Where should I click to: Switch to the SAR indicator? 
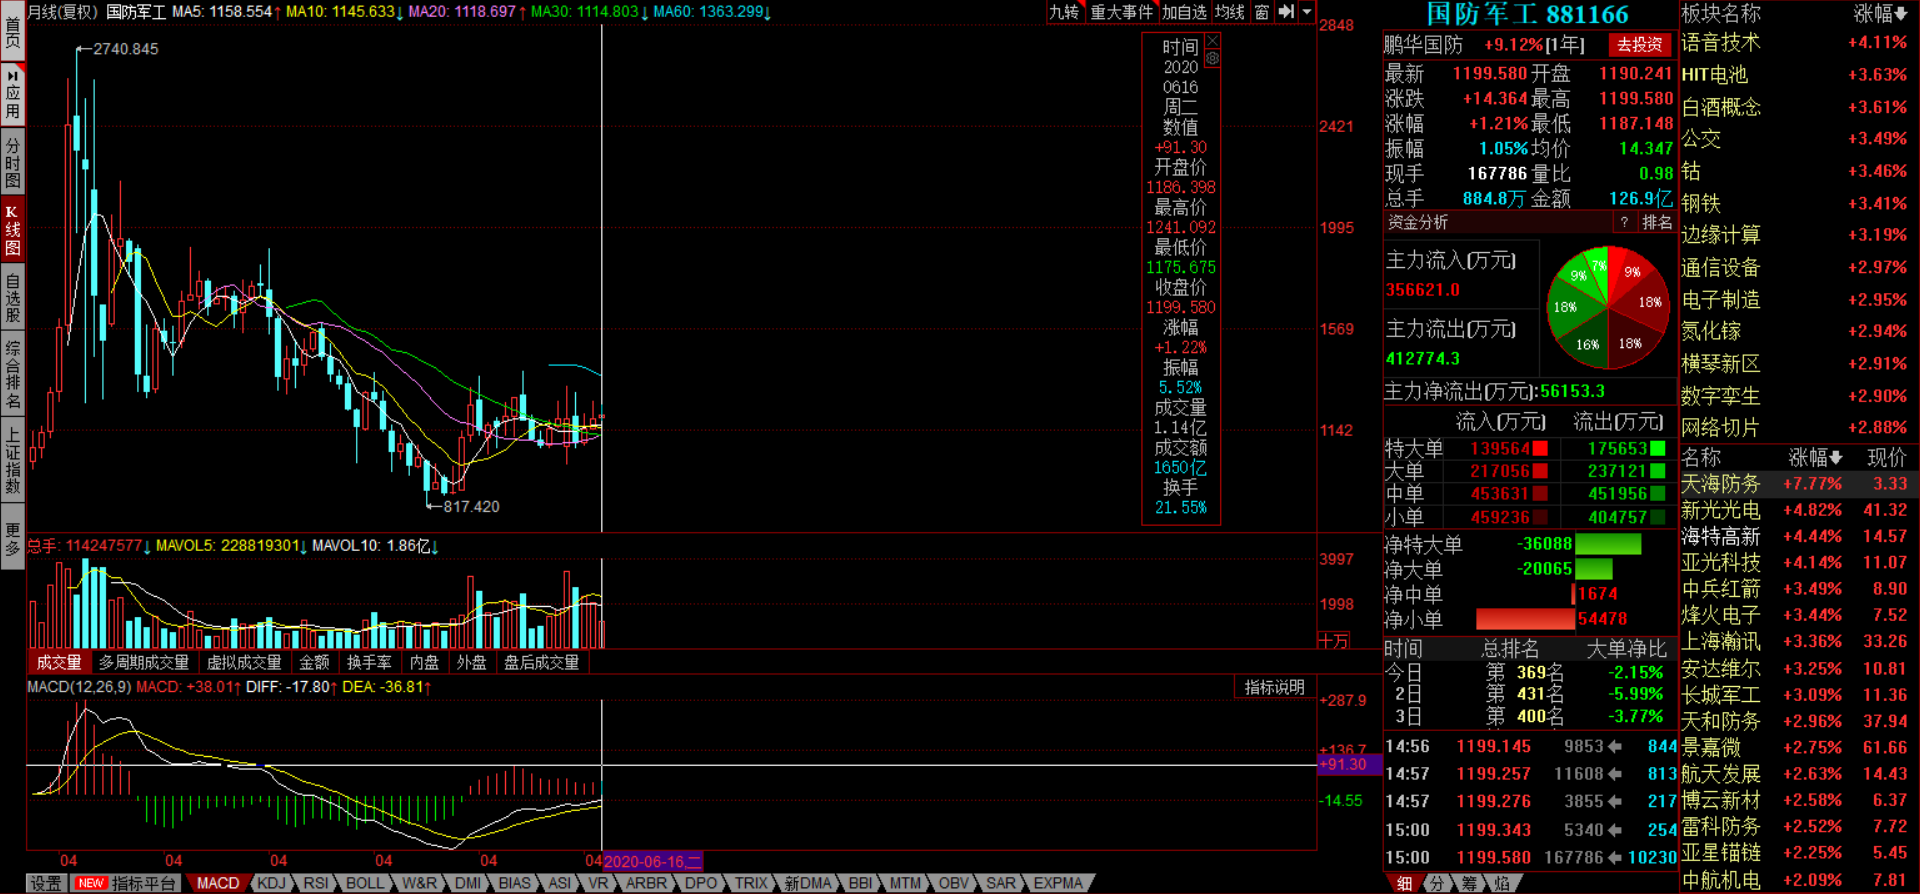pyautogui.click(x=1000, y=883)
